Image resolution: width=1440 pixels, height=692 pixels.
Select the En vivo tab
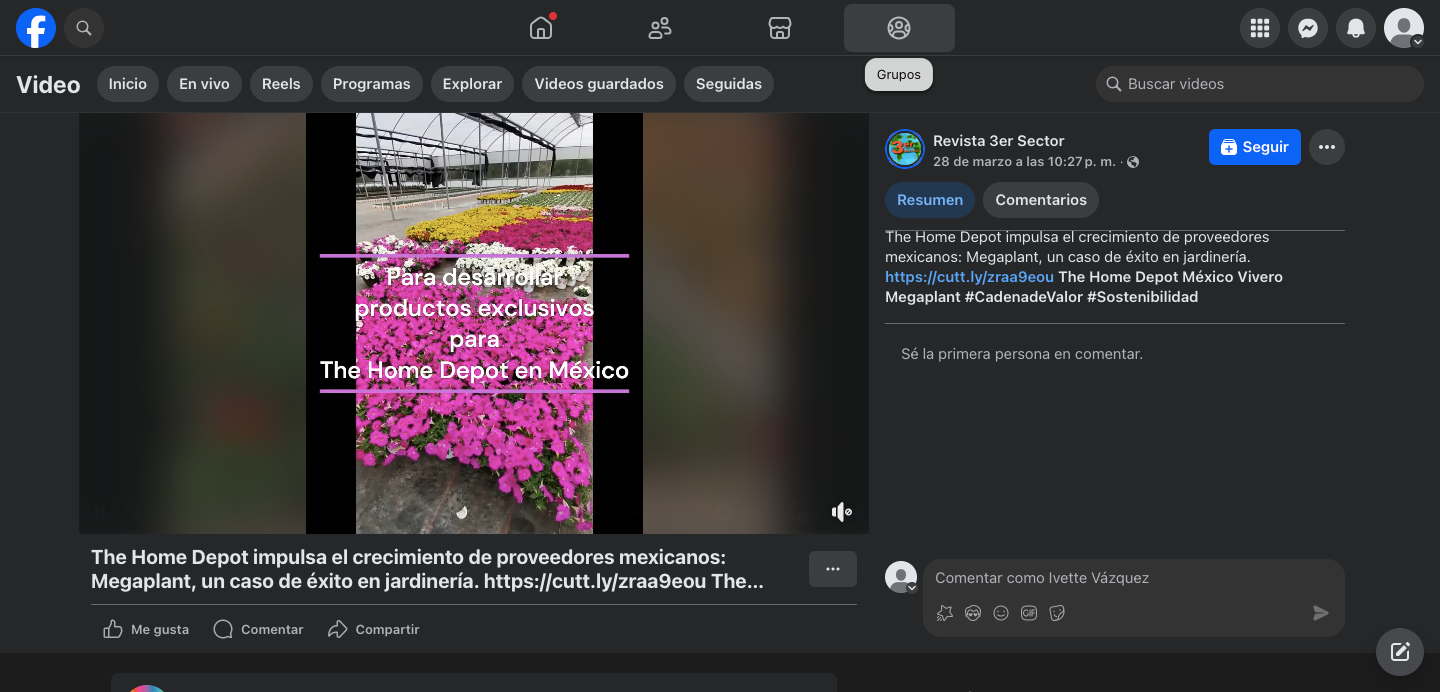pos(204,84)
